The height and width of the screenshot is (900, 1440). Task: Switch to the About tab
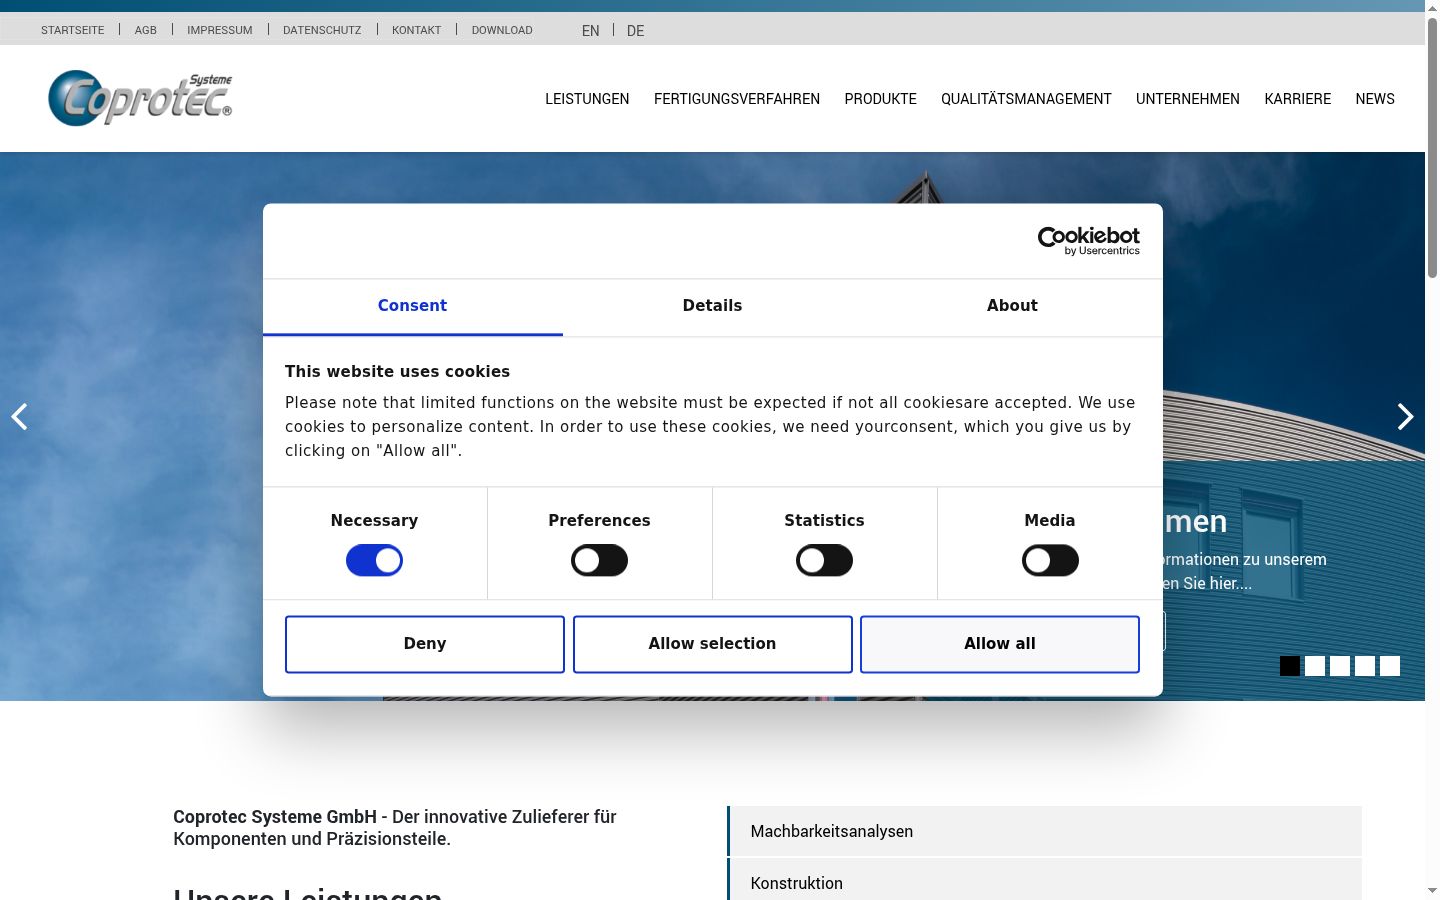tap(1012, 306)
